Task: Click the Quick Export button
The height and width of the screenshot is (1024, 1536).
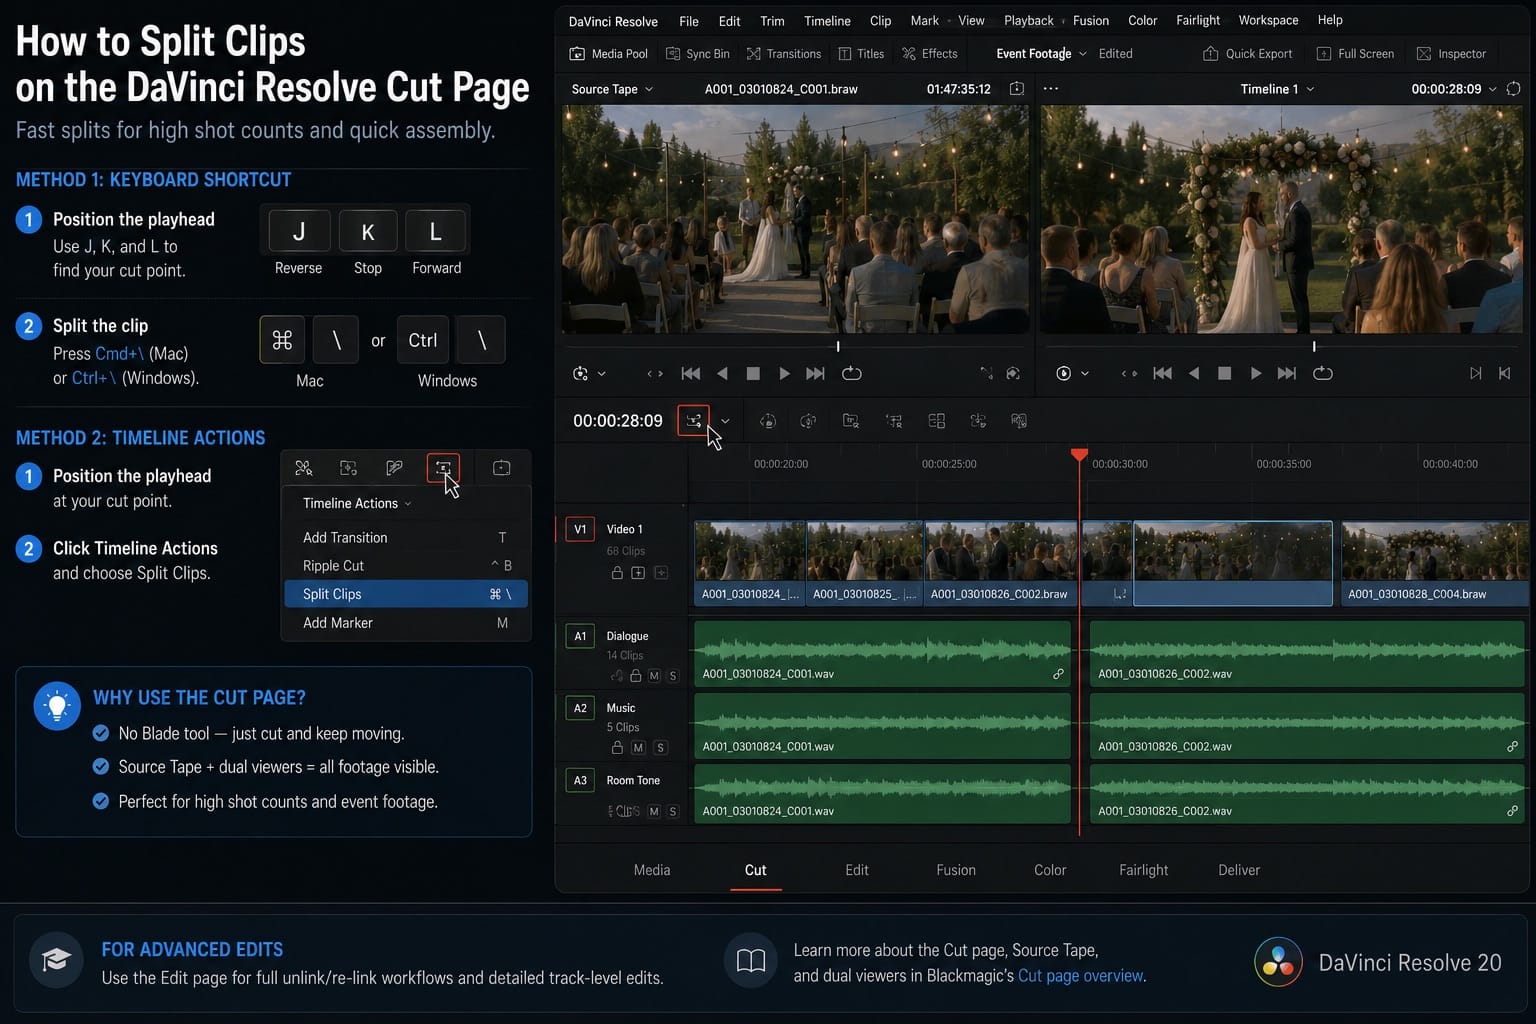Action: [1247, 54]
